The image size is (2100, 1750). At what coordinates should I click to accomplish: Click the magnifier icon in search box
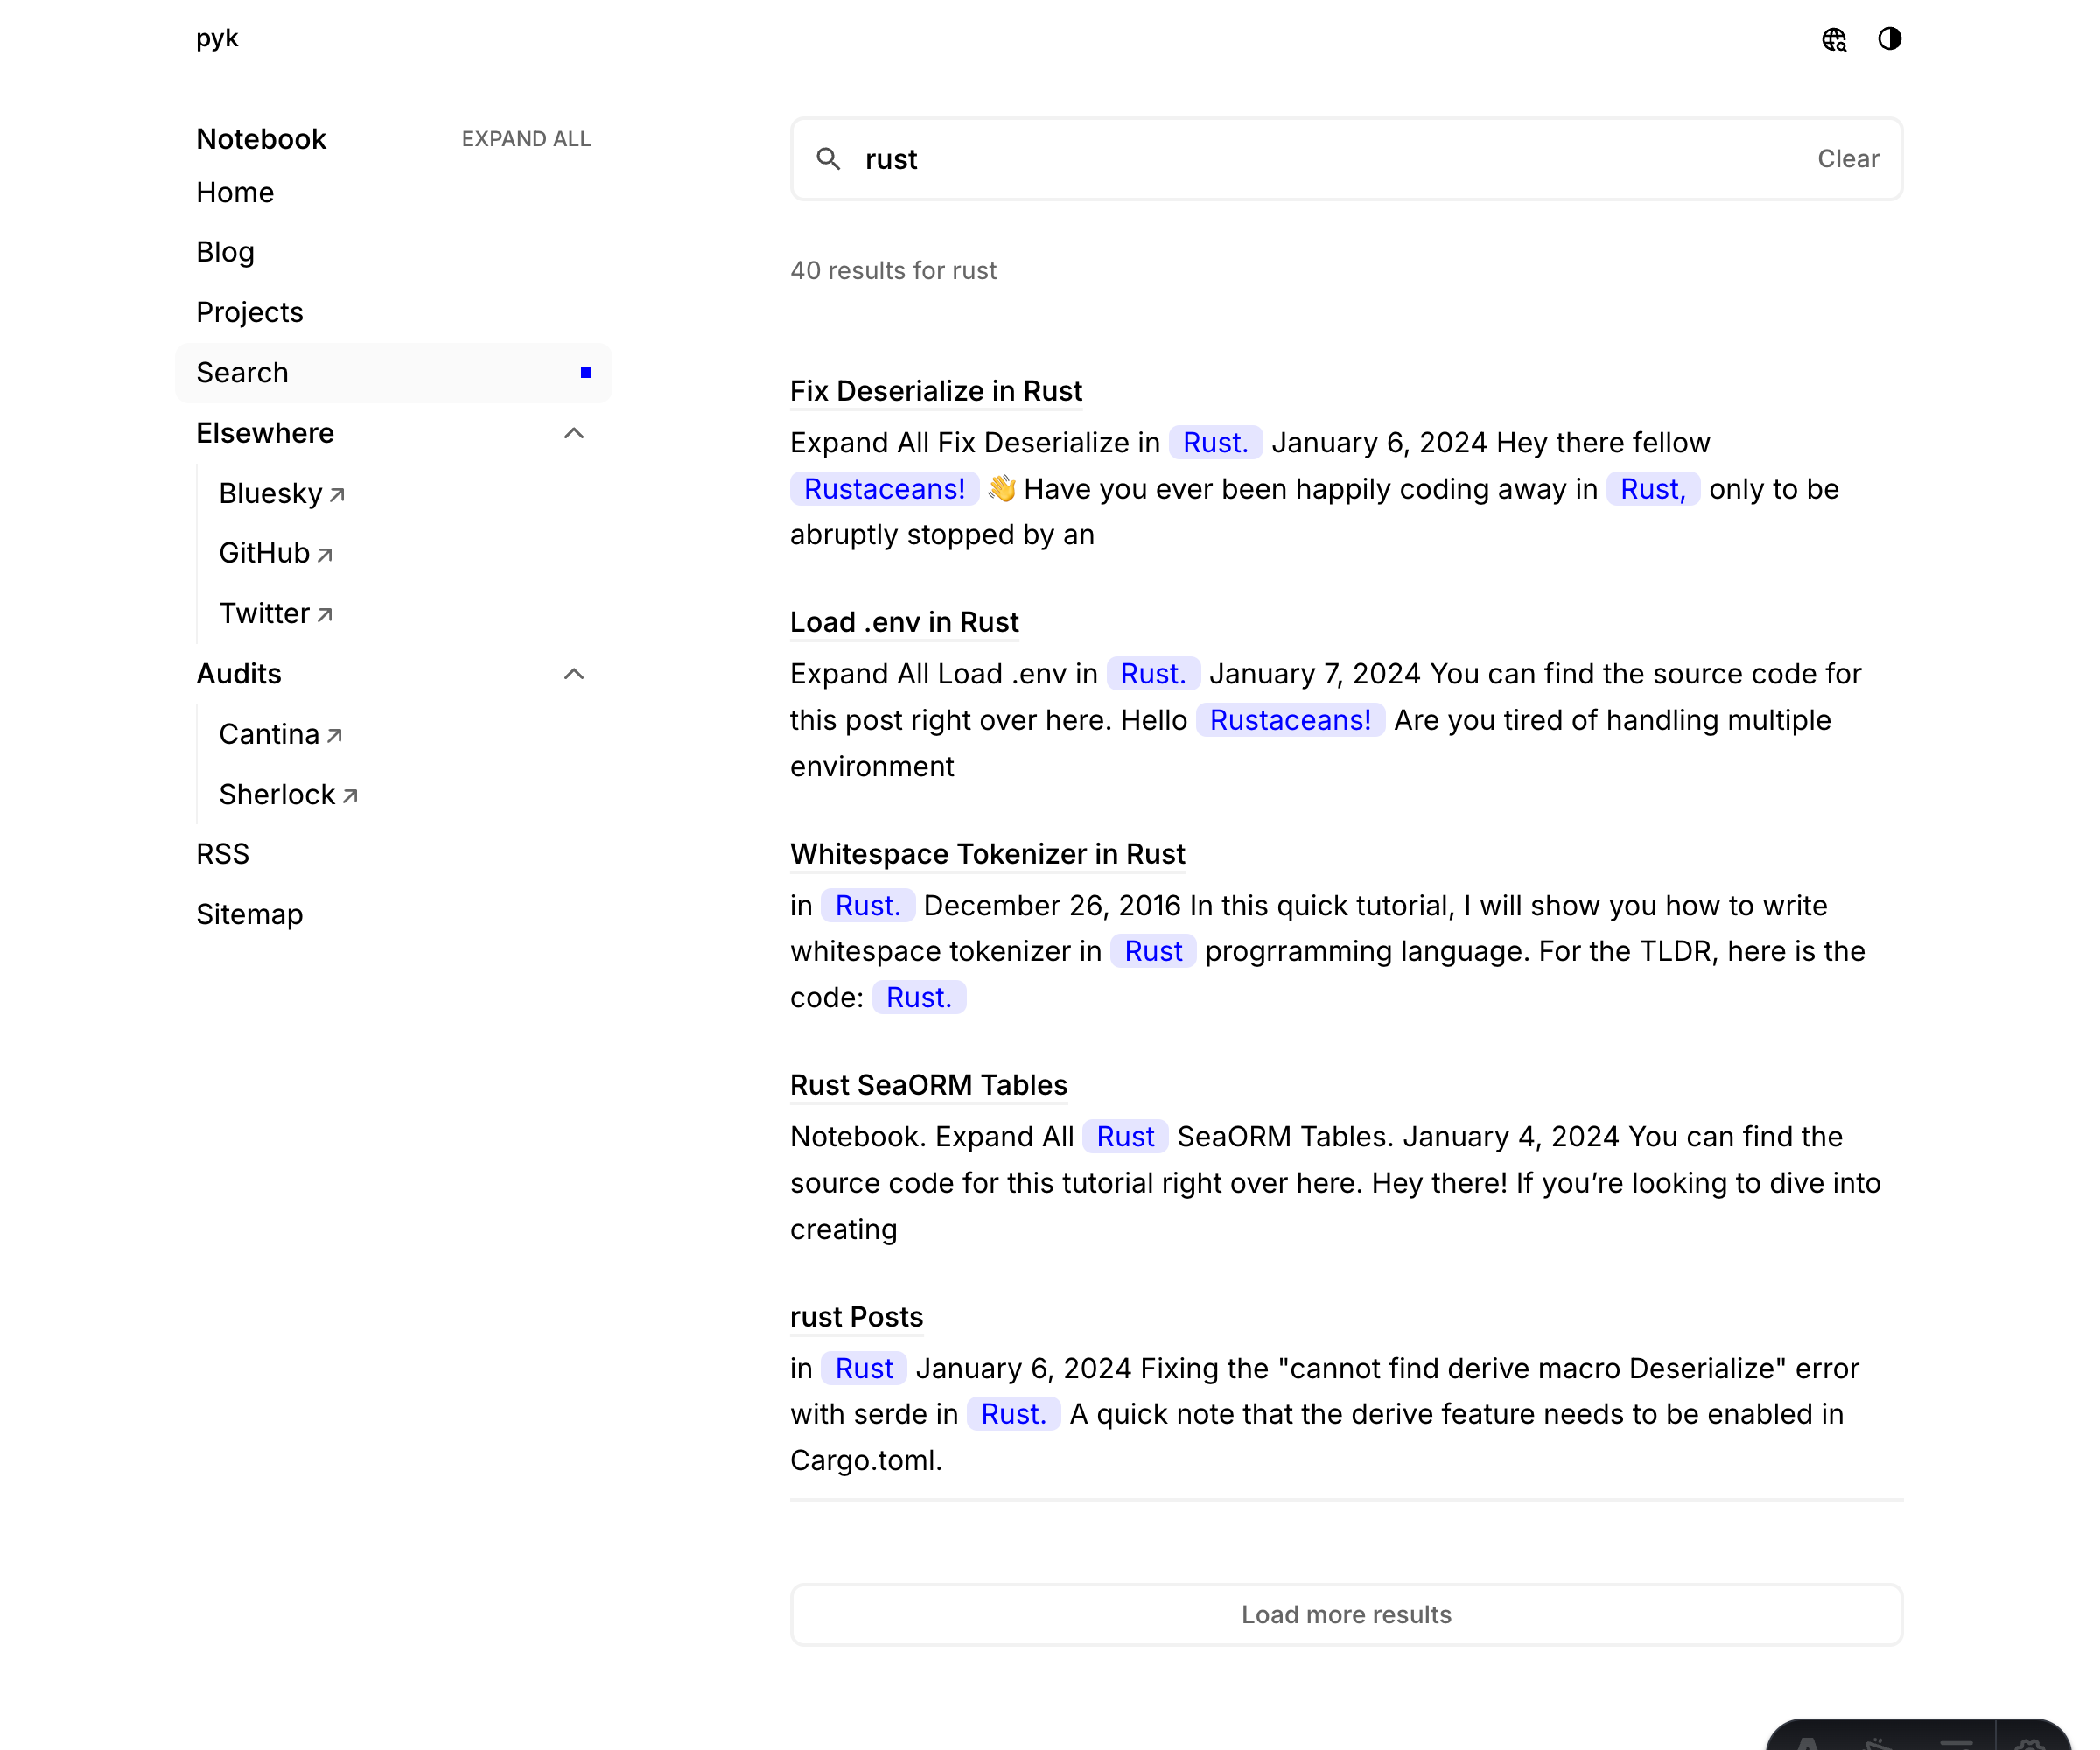828,159
